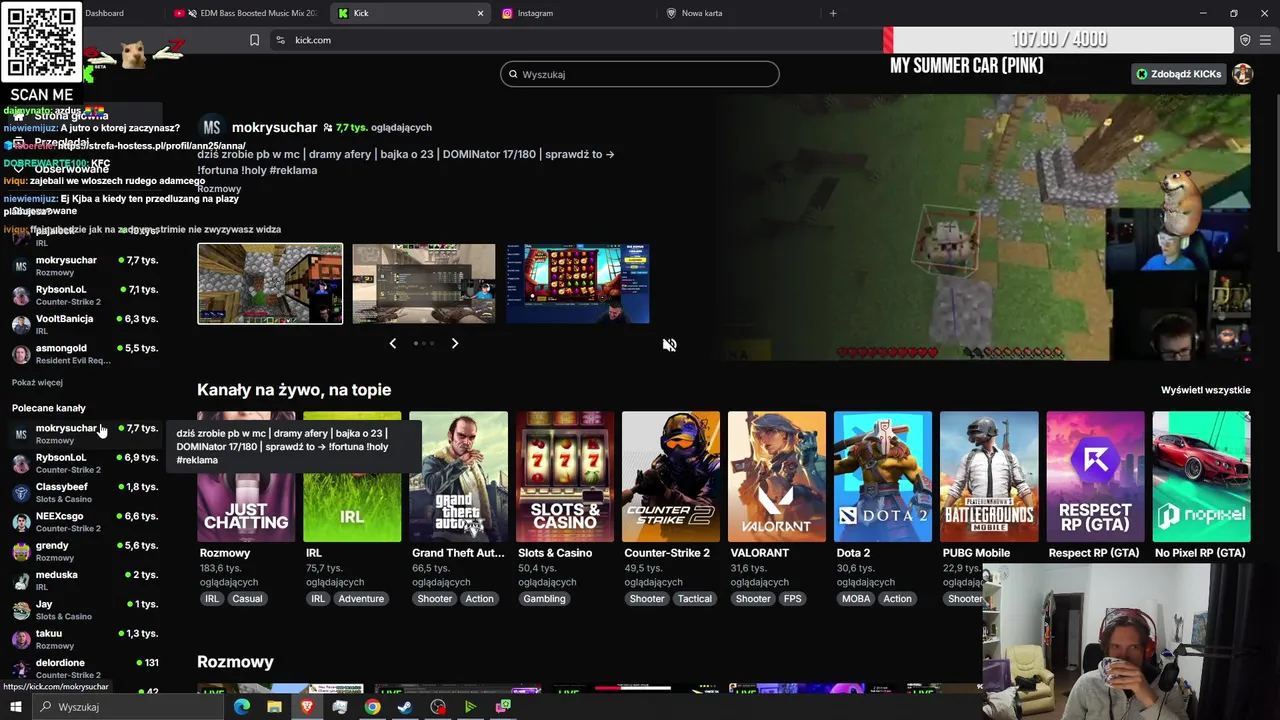Open Google Chrome from taskbar
1280x720 pixels.
(x=372, y=707)
